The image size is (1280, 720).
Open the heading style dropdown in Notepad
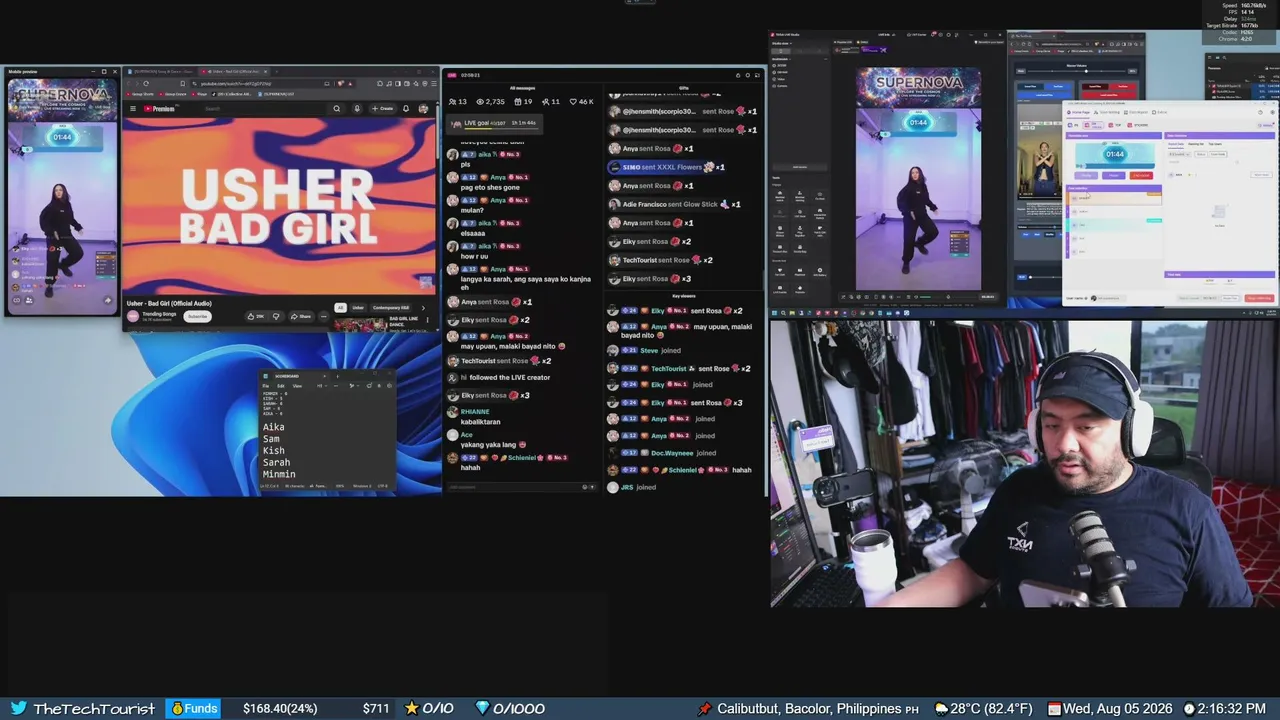(320, 385)
